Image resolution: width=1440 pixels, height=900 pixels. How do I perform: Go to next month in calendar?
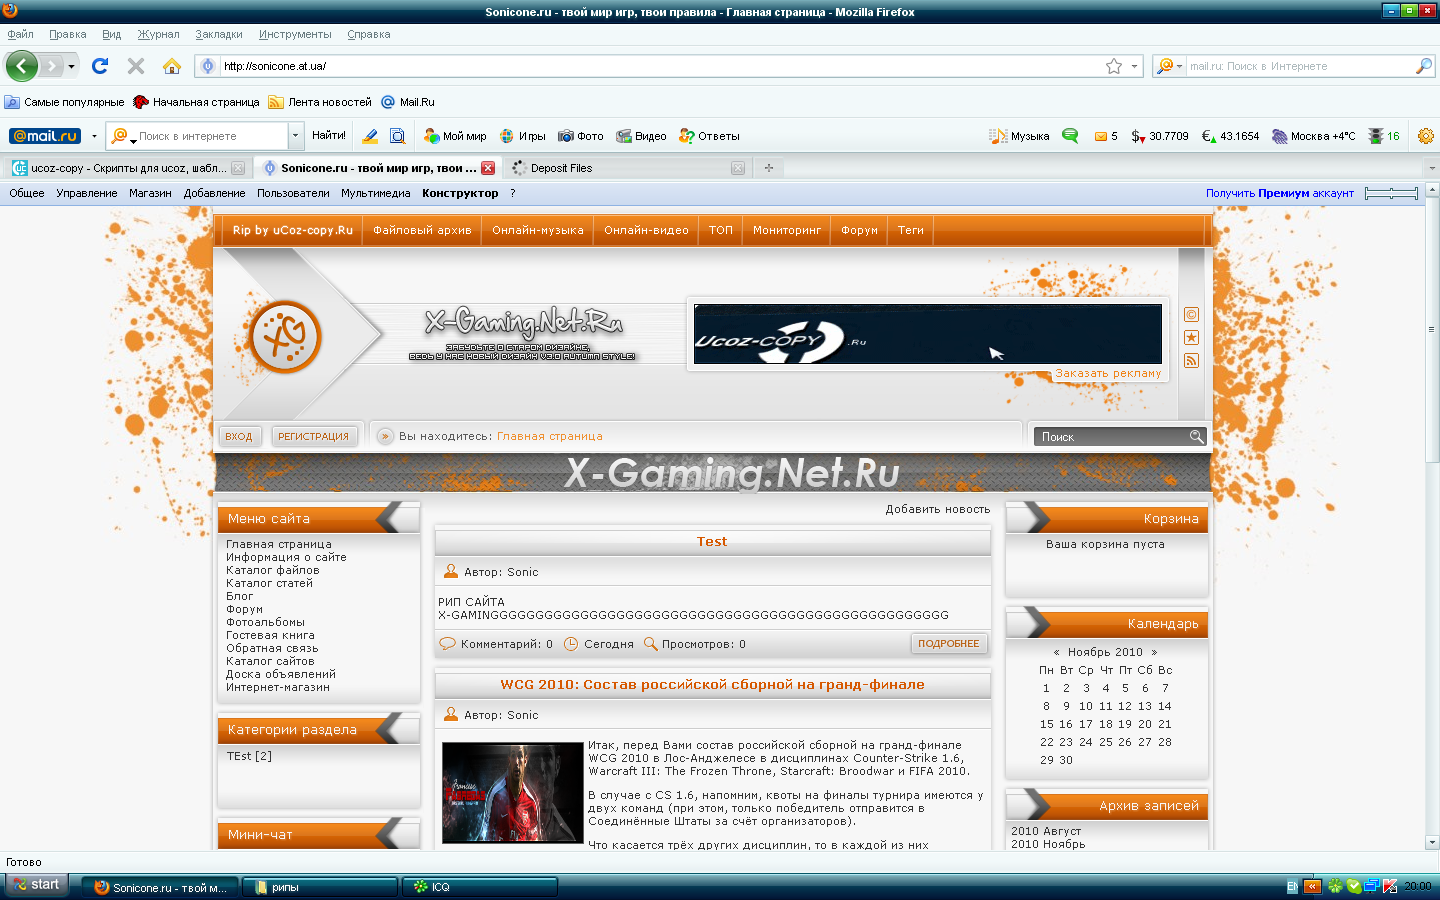coord(1154,652)
